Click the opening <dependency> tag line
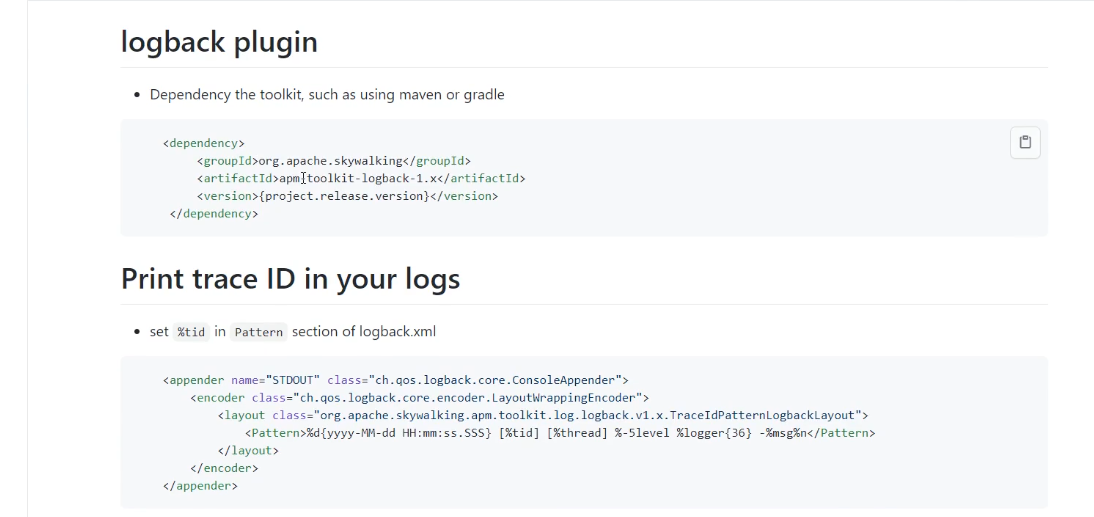 pos(203,143)
